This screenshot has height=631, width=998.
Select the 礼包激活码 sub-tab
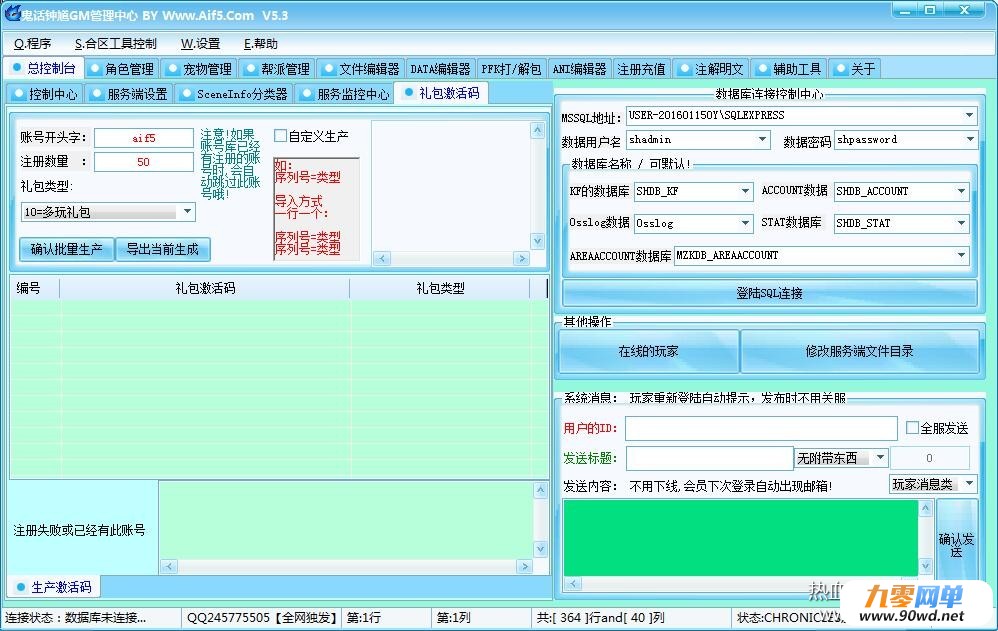(x=442, y=93)
